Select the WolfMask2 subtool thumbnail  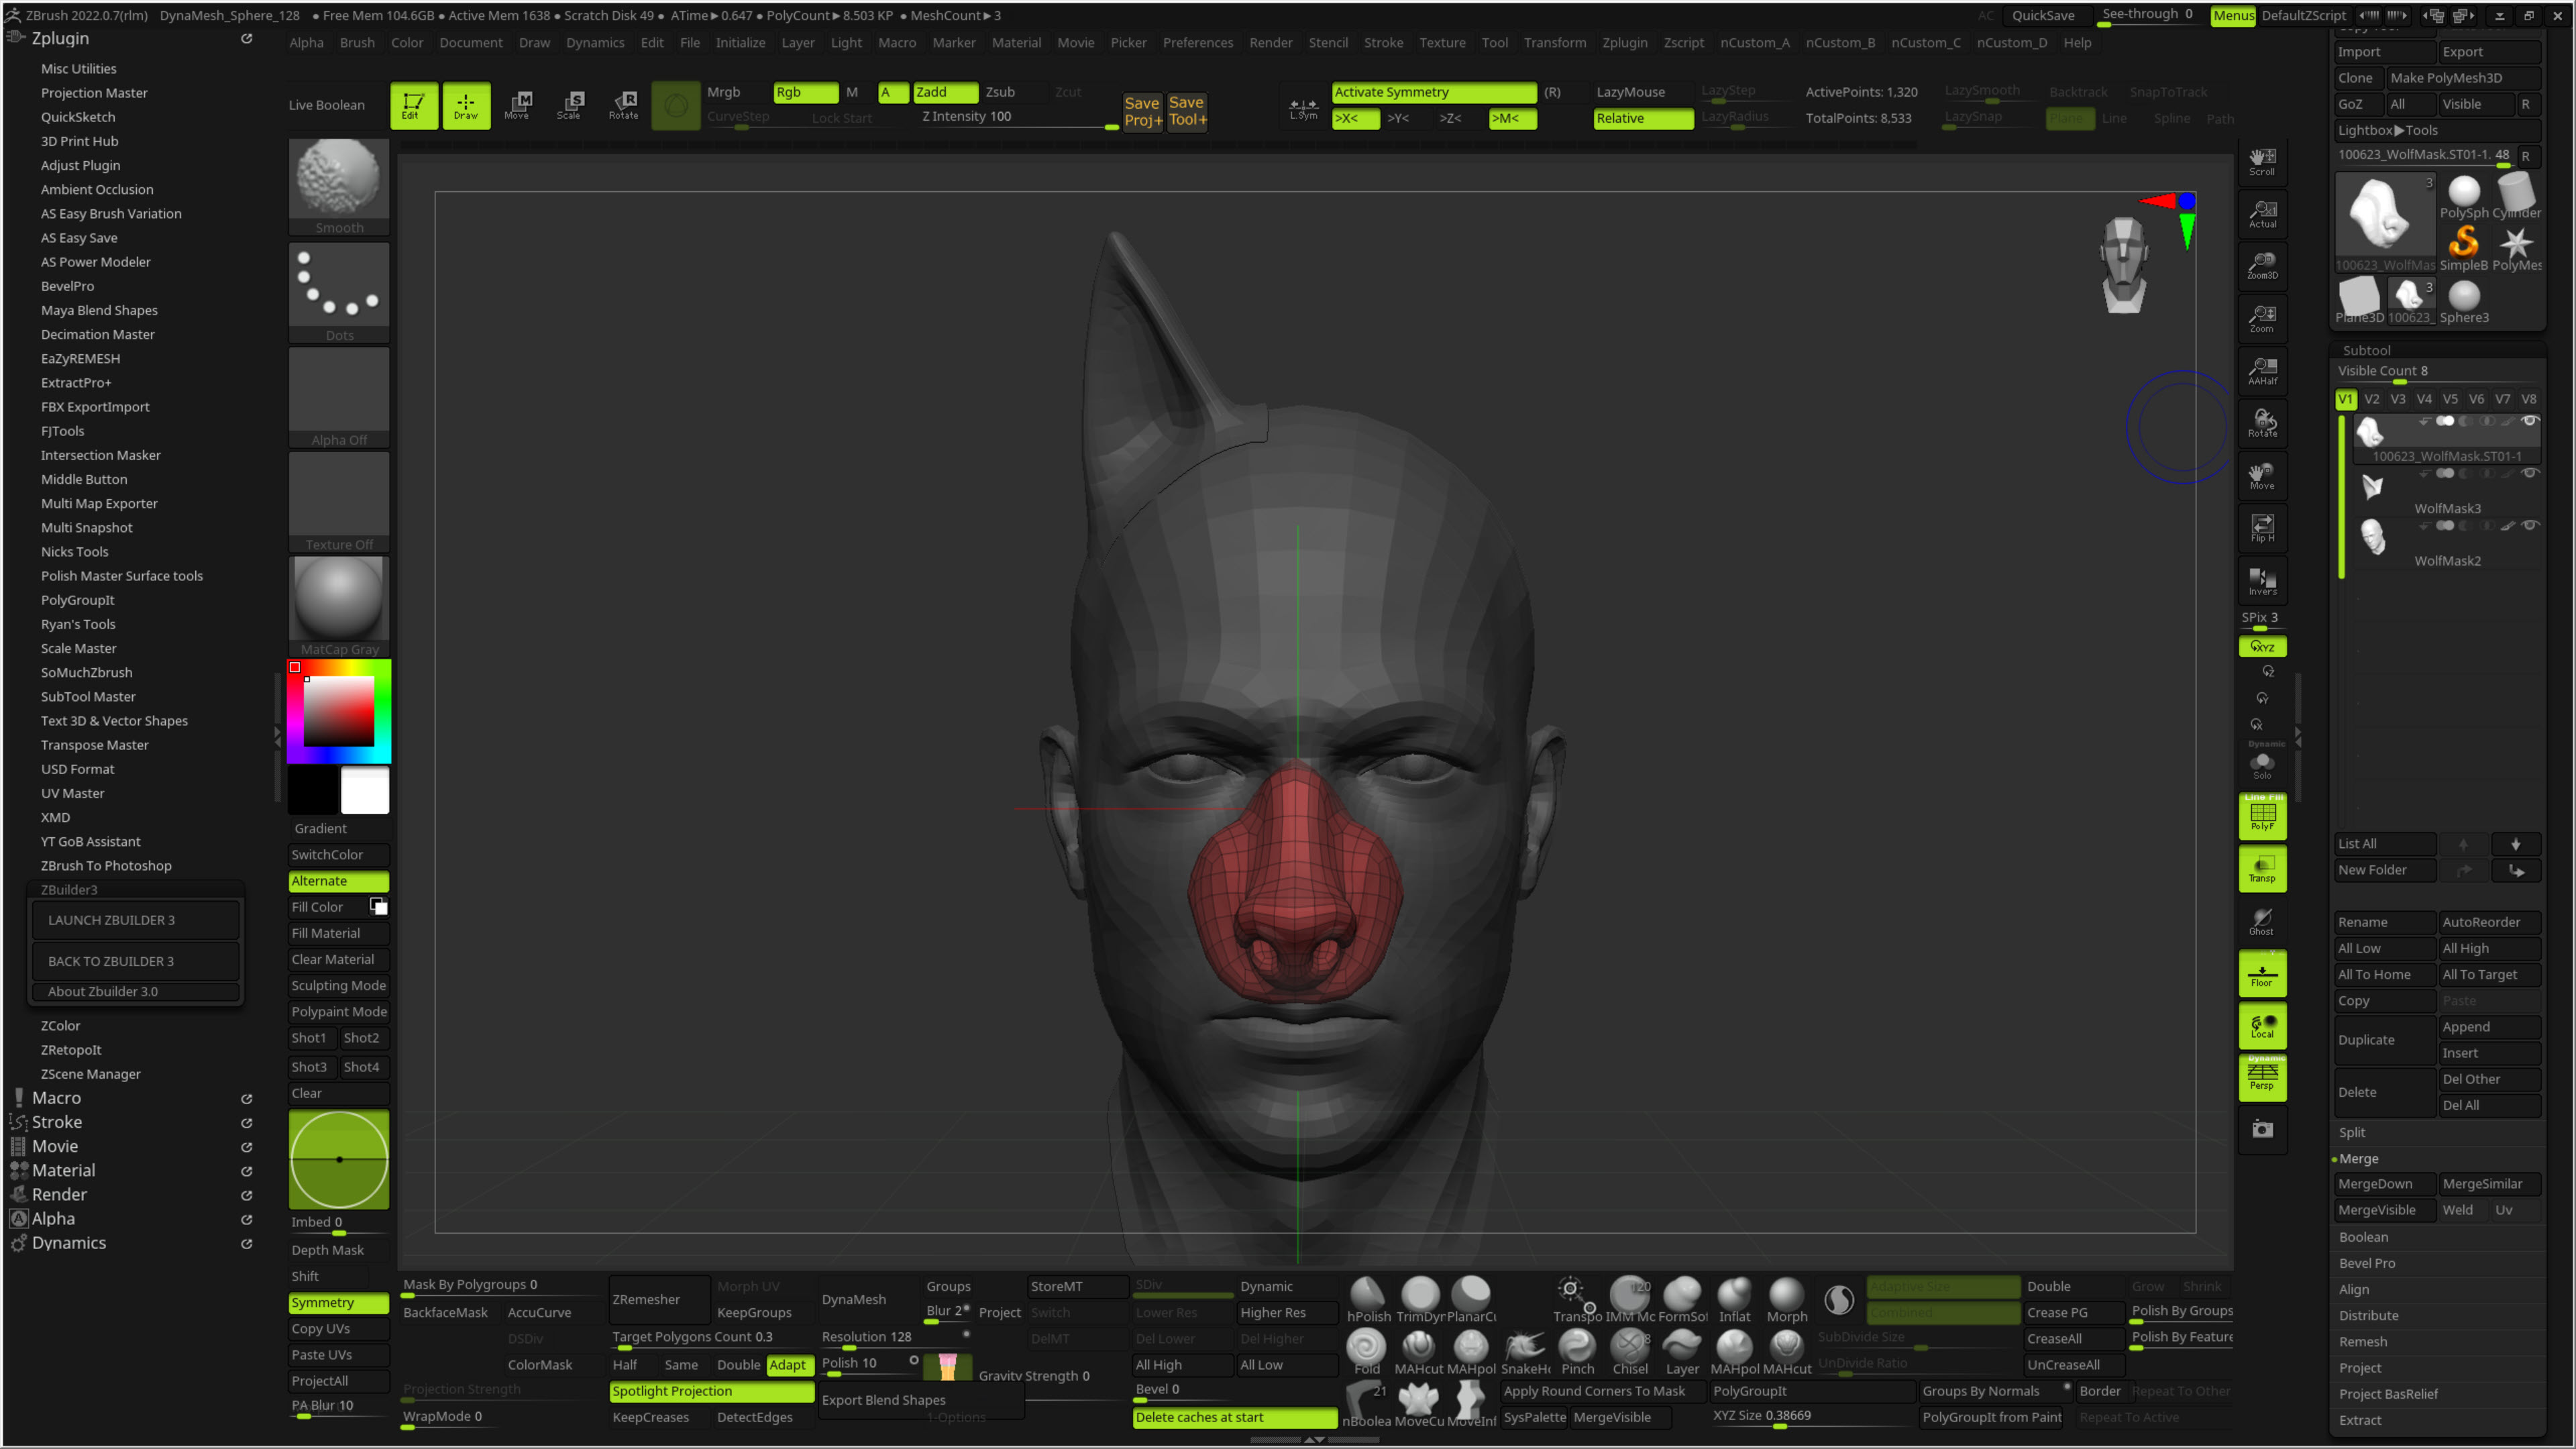[2372, 537]
